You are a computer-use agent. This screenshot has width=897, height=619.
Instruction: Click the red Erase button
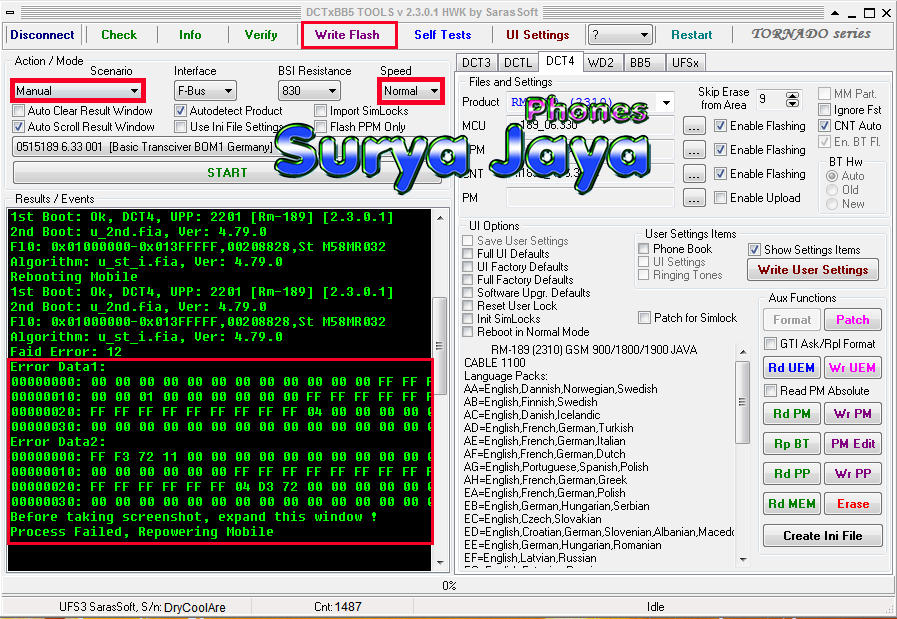852,504
